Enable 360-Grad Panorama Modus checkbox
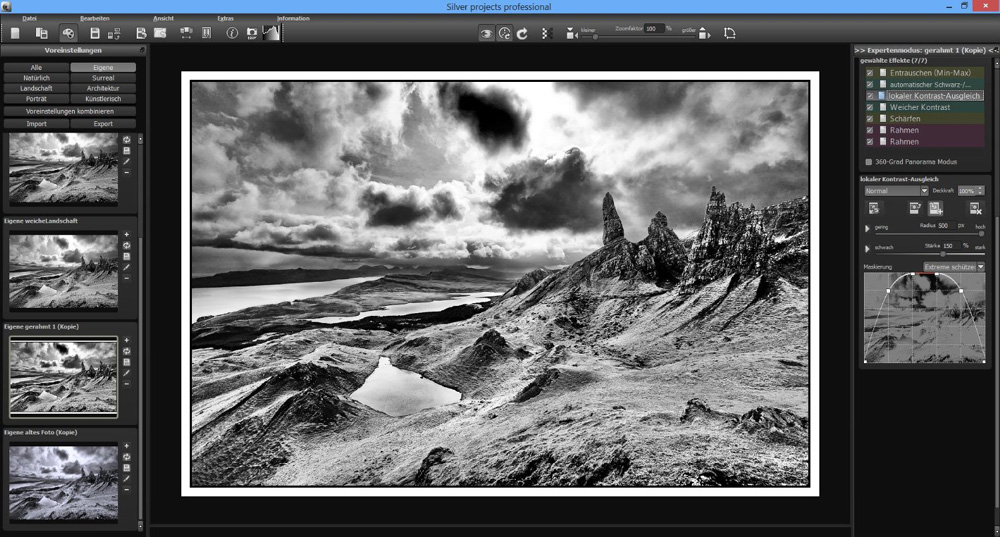The width and height of the screenshot is (1000, 537). tap(868, 161)
